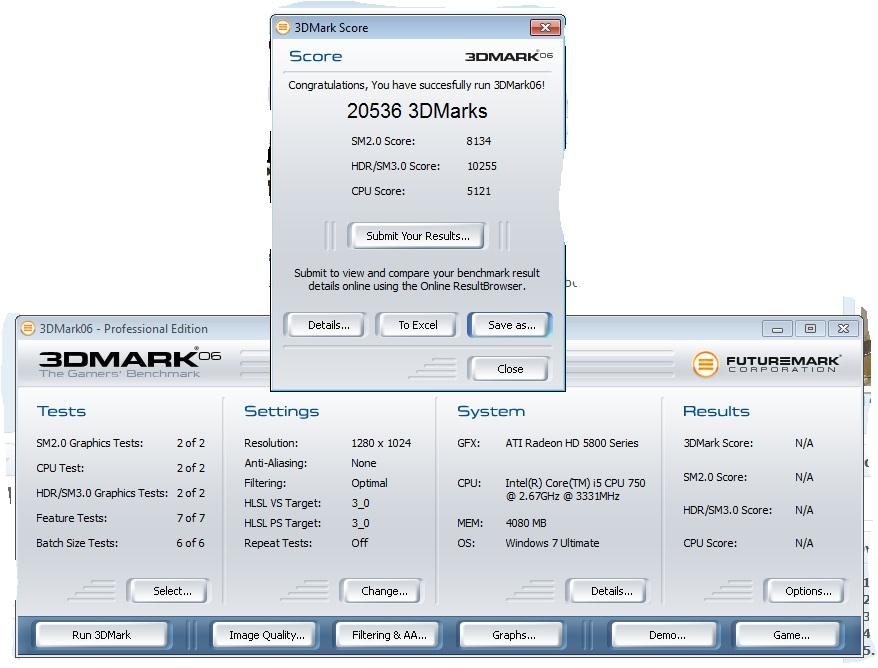Image resolution: width=878 pixels, height=668 pixels.
Task: Click Submit Your Results button
Action: tap(418, 236)
